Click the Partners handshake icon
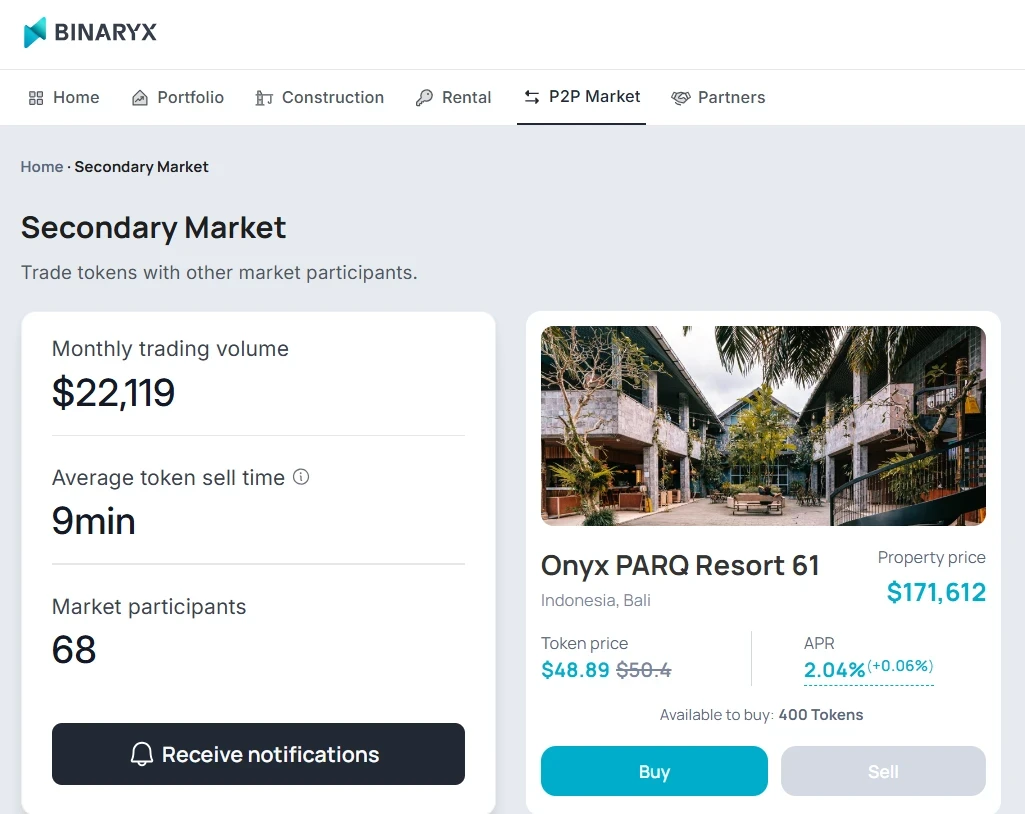This screenshot has height=814, width=1025. coord(681,98)
